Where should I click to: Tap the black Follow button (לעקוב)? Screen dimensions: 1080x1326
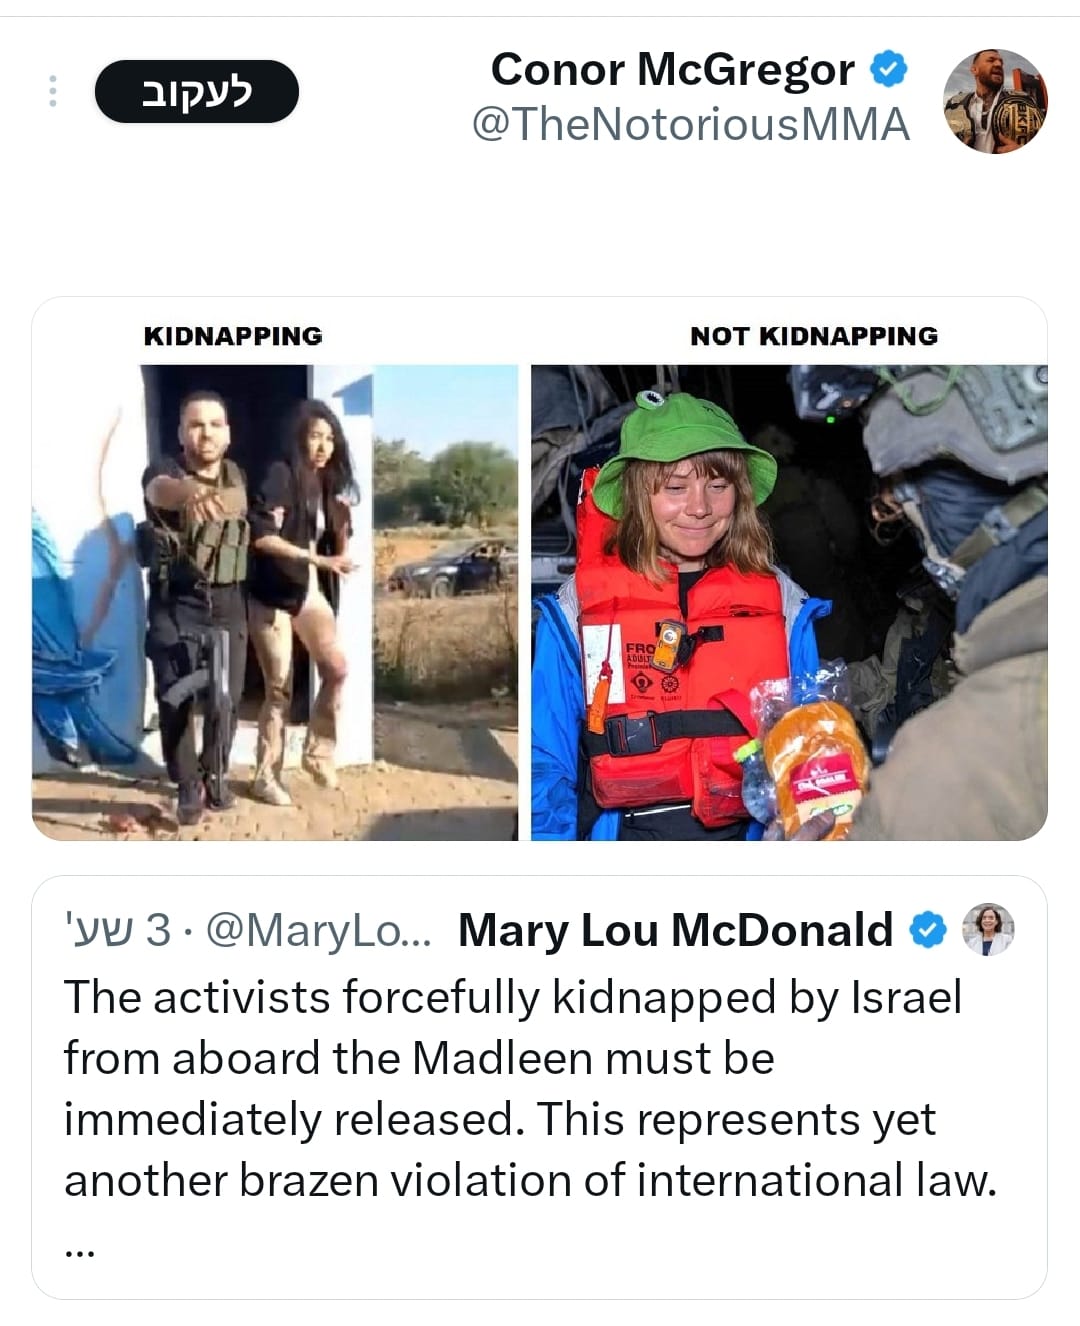click(x=196, y=92)
